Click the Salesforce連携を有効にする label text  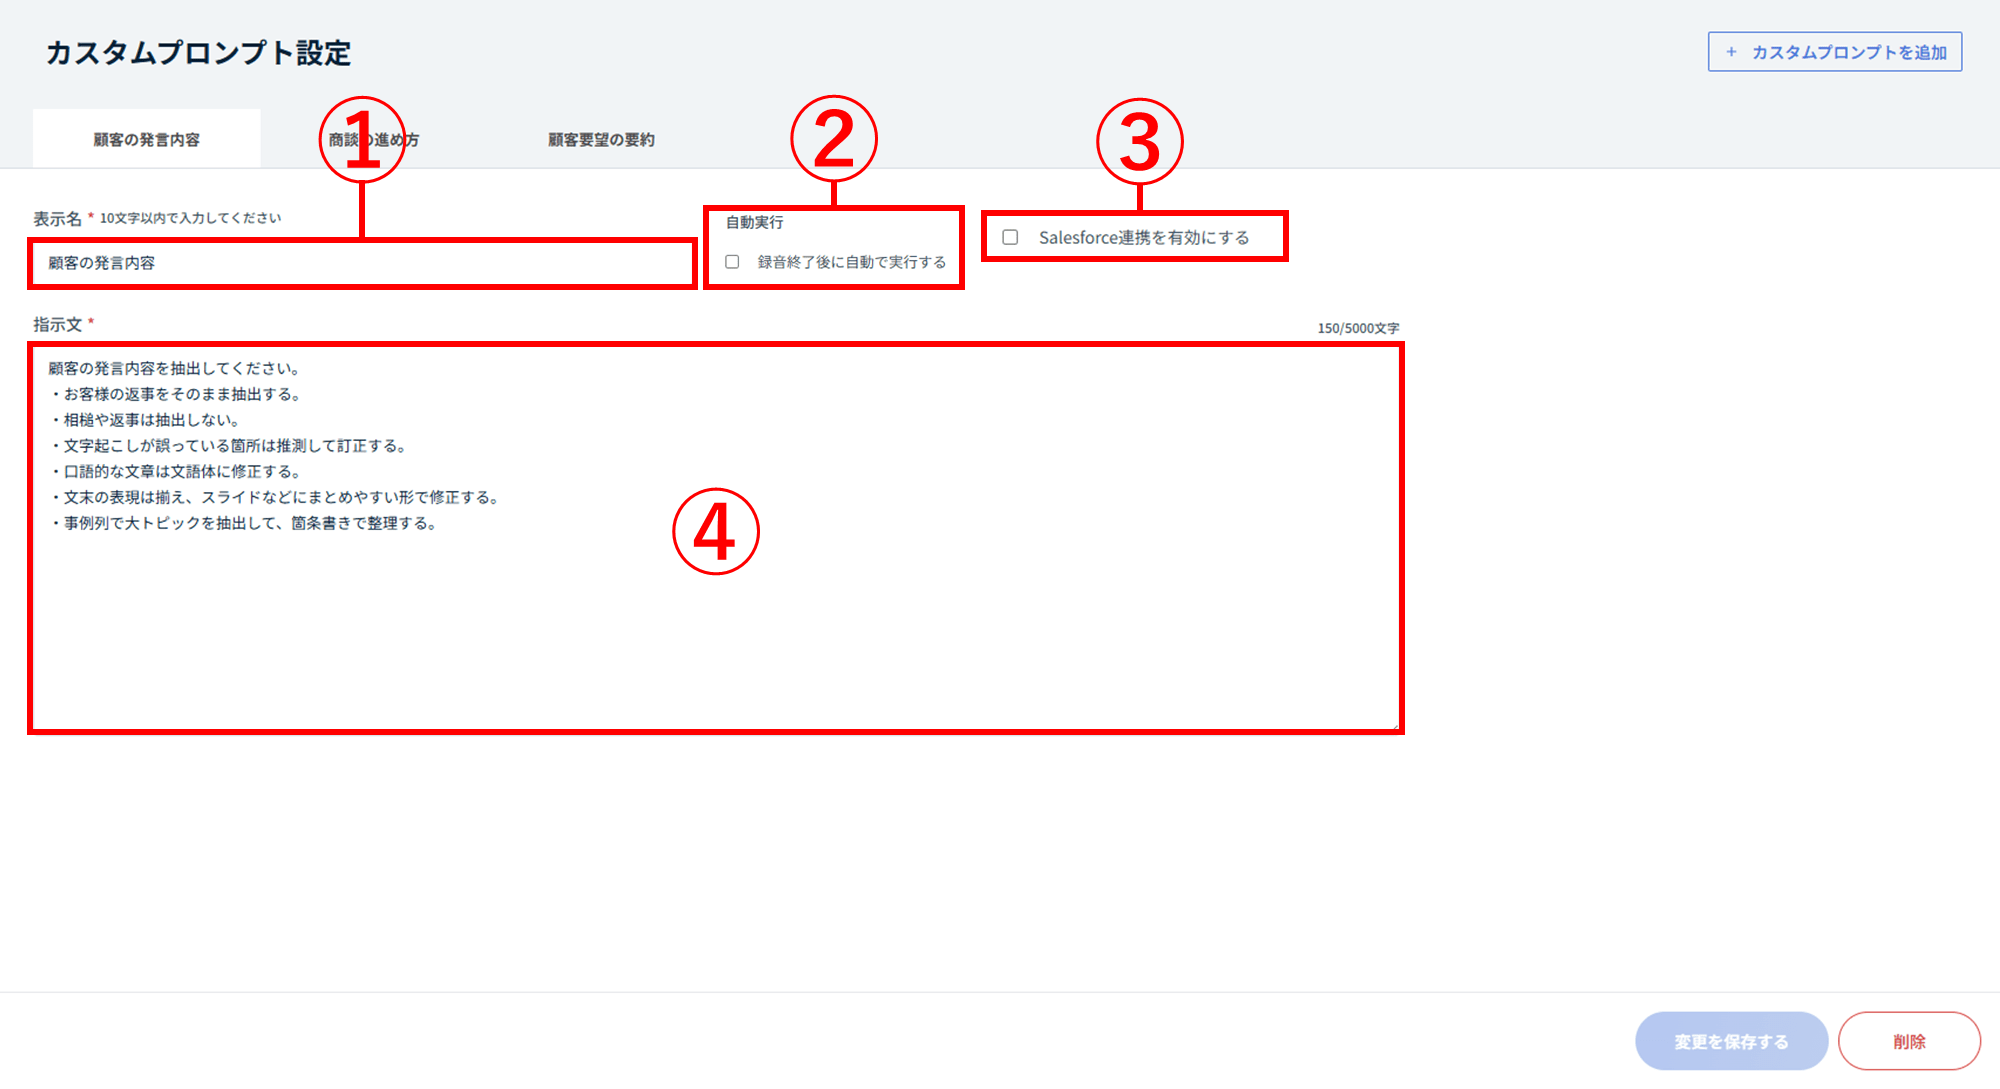[x=1143, y=237]
